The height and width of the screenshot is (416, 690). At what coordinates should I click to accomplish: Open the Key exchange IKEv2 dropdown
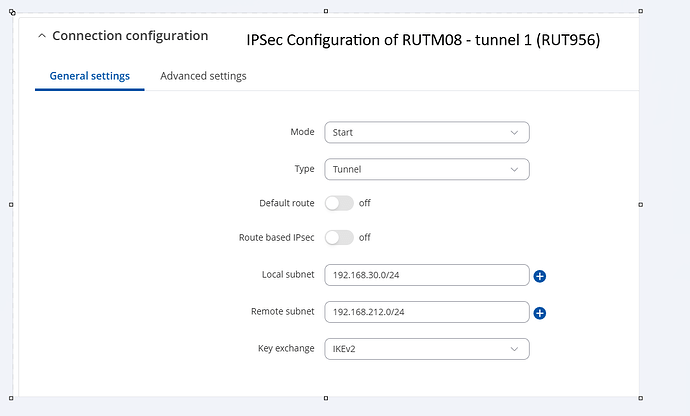coord(427,349)
